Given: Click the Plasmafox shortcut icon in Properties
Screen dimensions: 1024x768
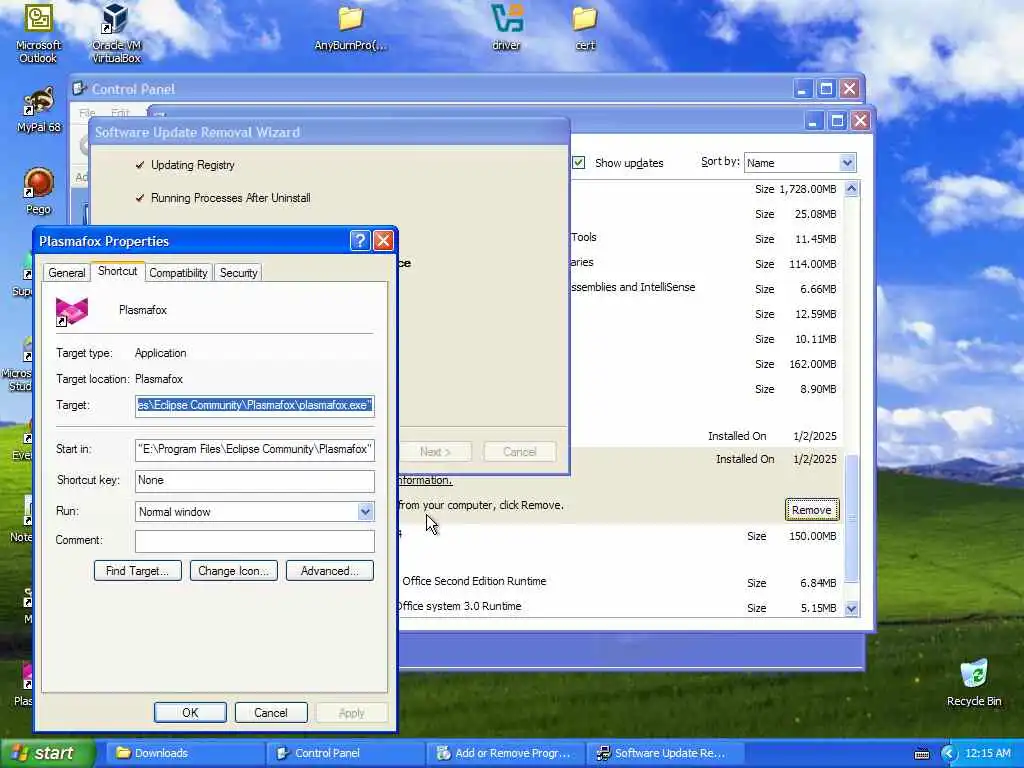Looking at the screenshot, I should click(72, 311).
